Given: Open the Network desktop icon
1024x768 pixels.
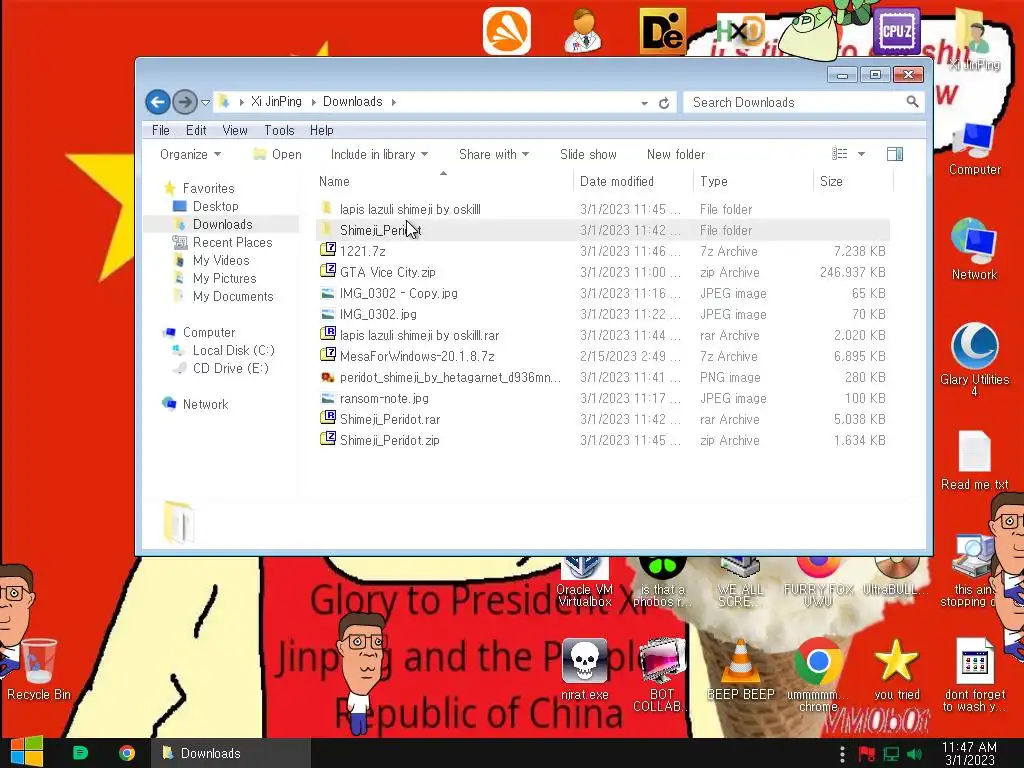Looking at the screenshot, I should click(x=974, y=250).
